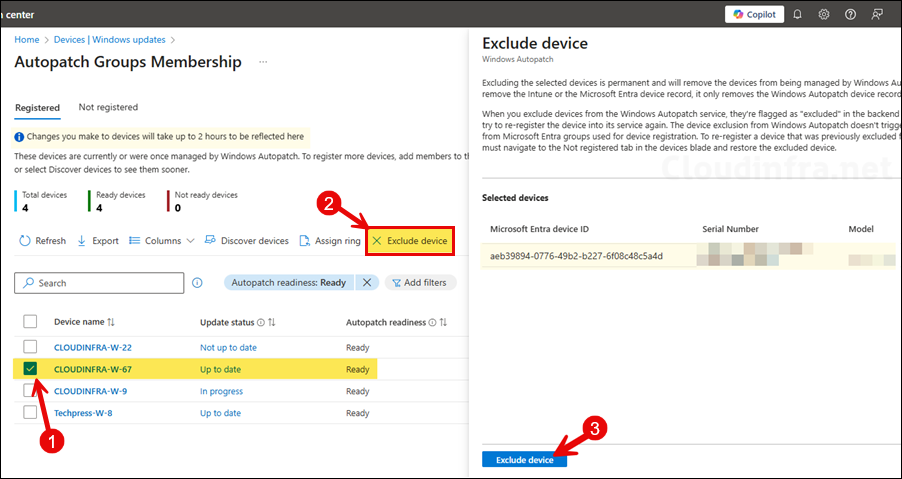Open the ellipsis menu beside page title
Viewport: 902px width, 479px height.
[x=263, y=62]
